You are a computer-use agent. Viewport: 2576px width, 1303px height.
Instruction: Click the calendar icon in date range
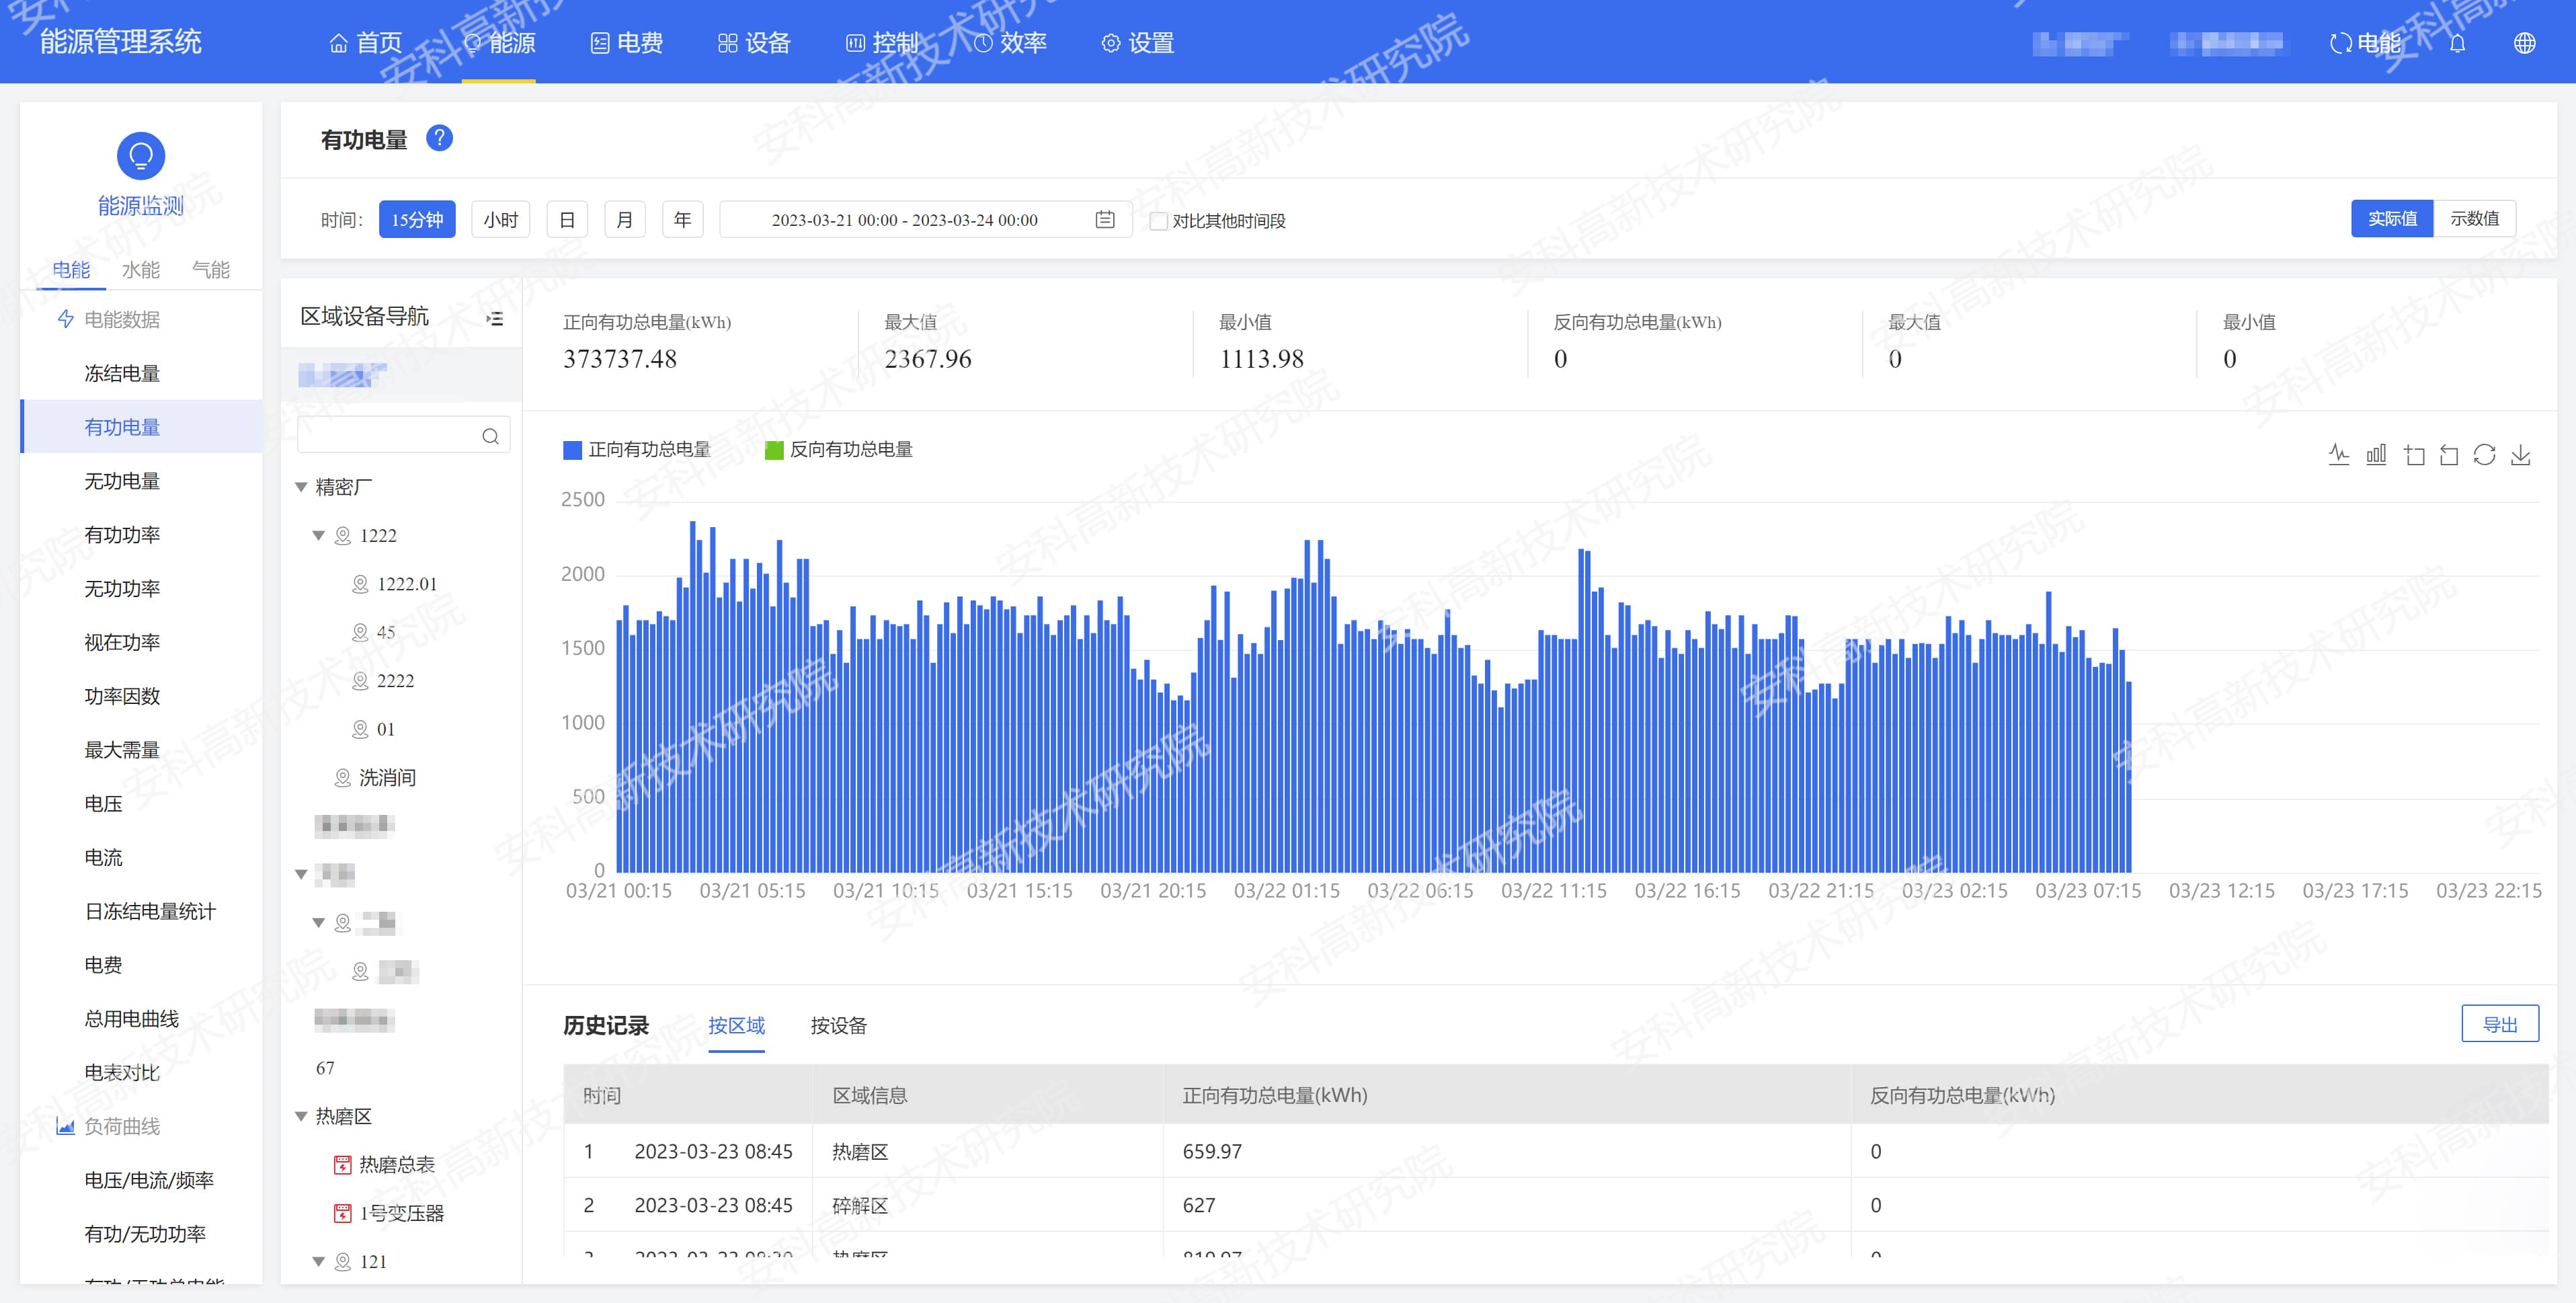[x=1104, y=219]
